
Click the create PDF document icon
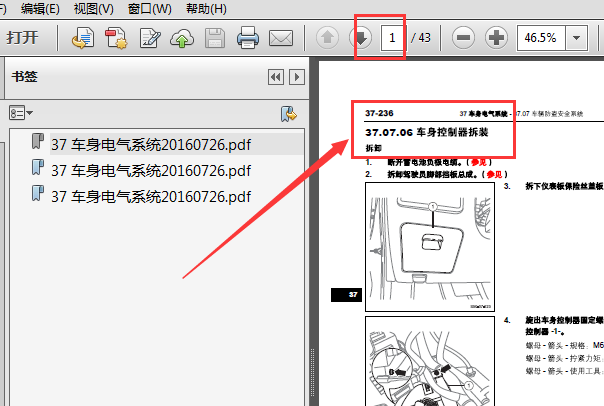(x=83, y=38)
